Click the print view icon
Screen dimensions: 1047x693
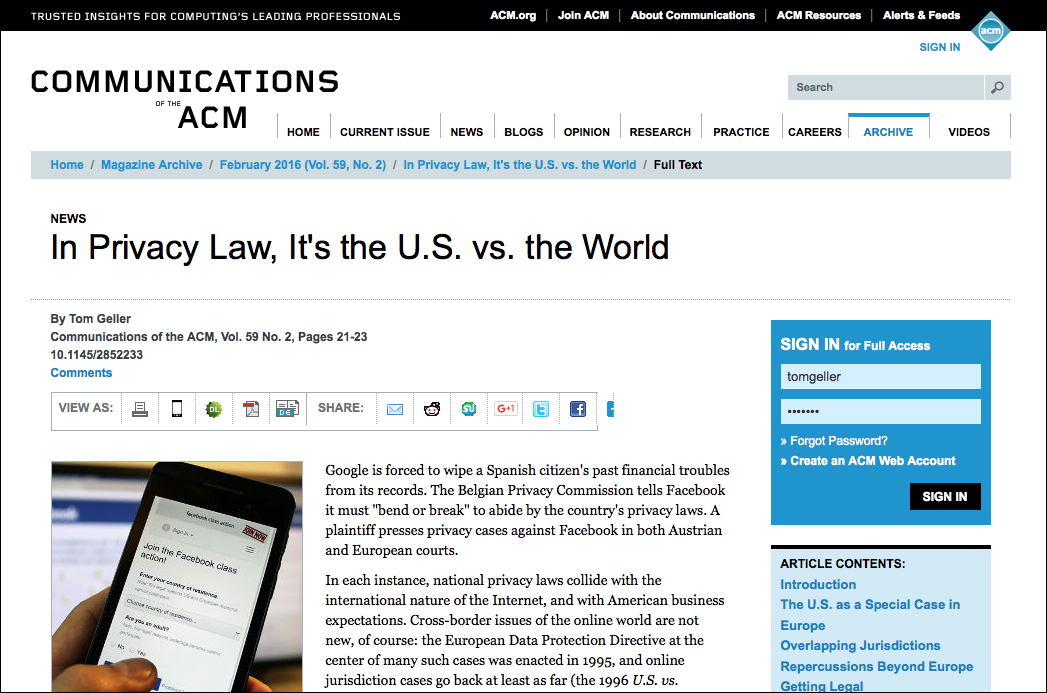tap(140, 409)
